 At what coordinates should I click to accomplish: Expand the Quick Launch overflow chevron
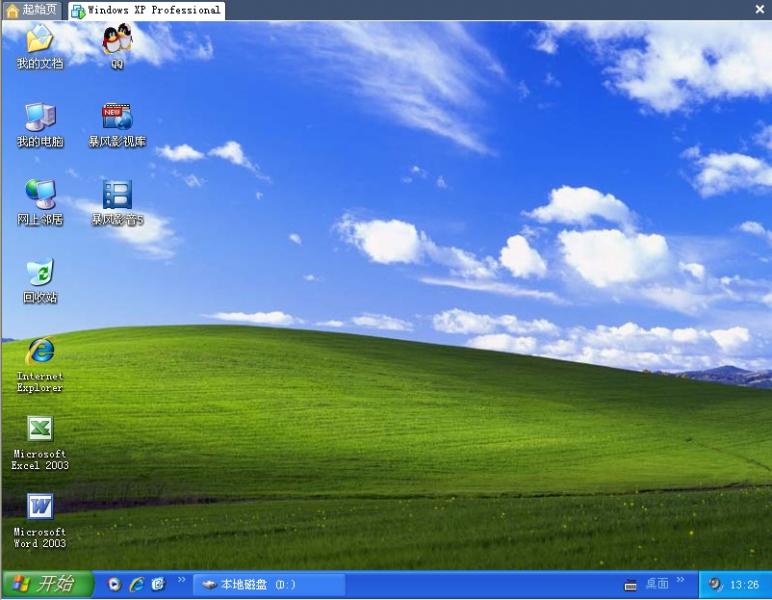[x=182, y=580]
